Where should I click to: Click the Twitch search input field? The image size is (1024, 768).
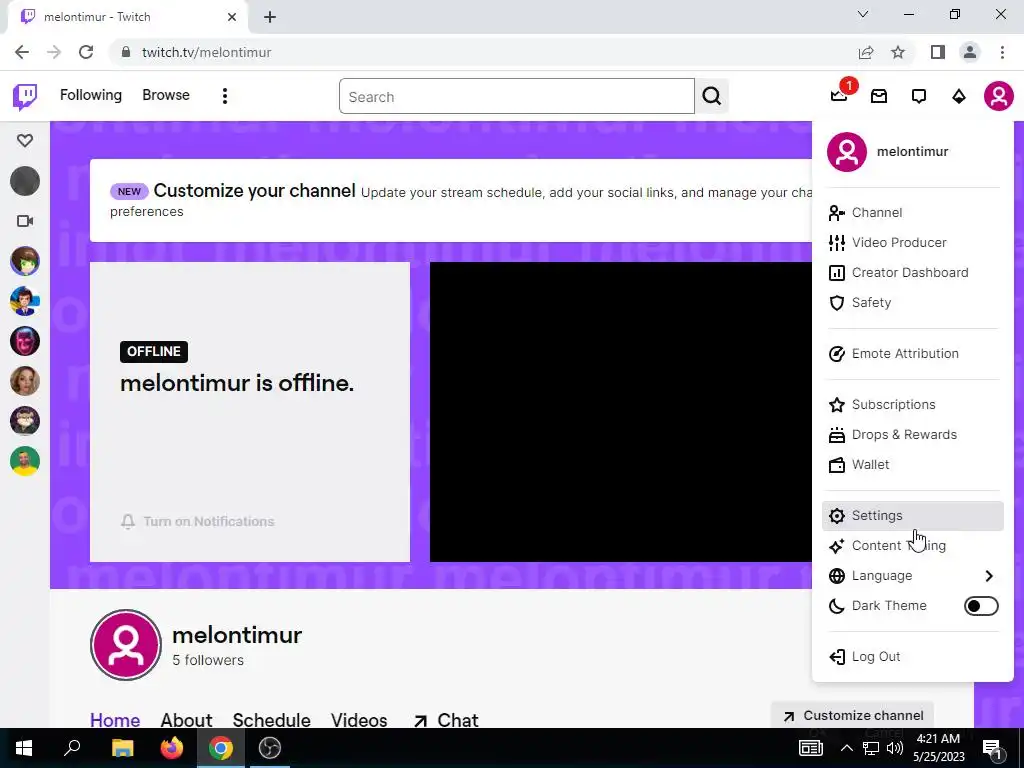click(517, 97)
